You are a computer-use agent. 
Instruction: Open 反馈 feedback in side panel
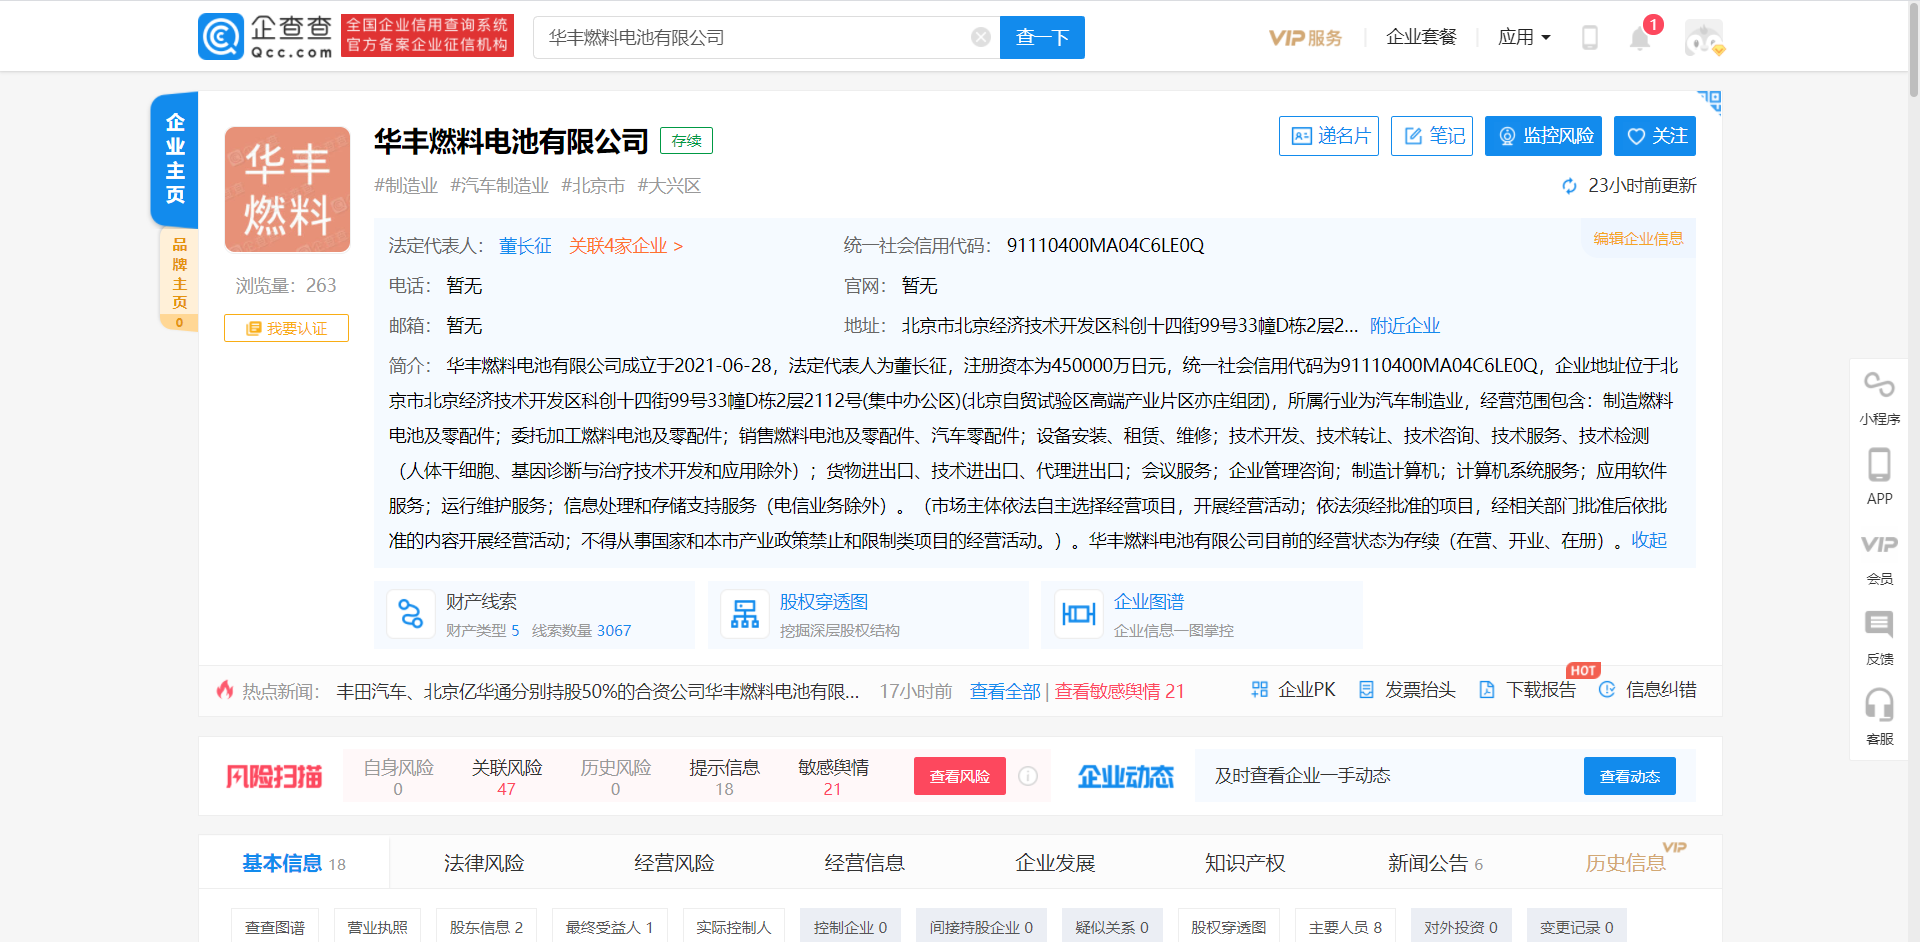pyautogui.click(x=1879, y=638)
